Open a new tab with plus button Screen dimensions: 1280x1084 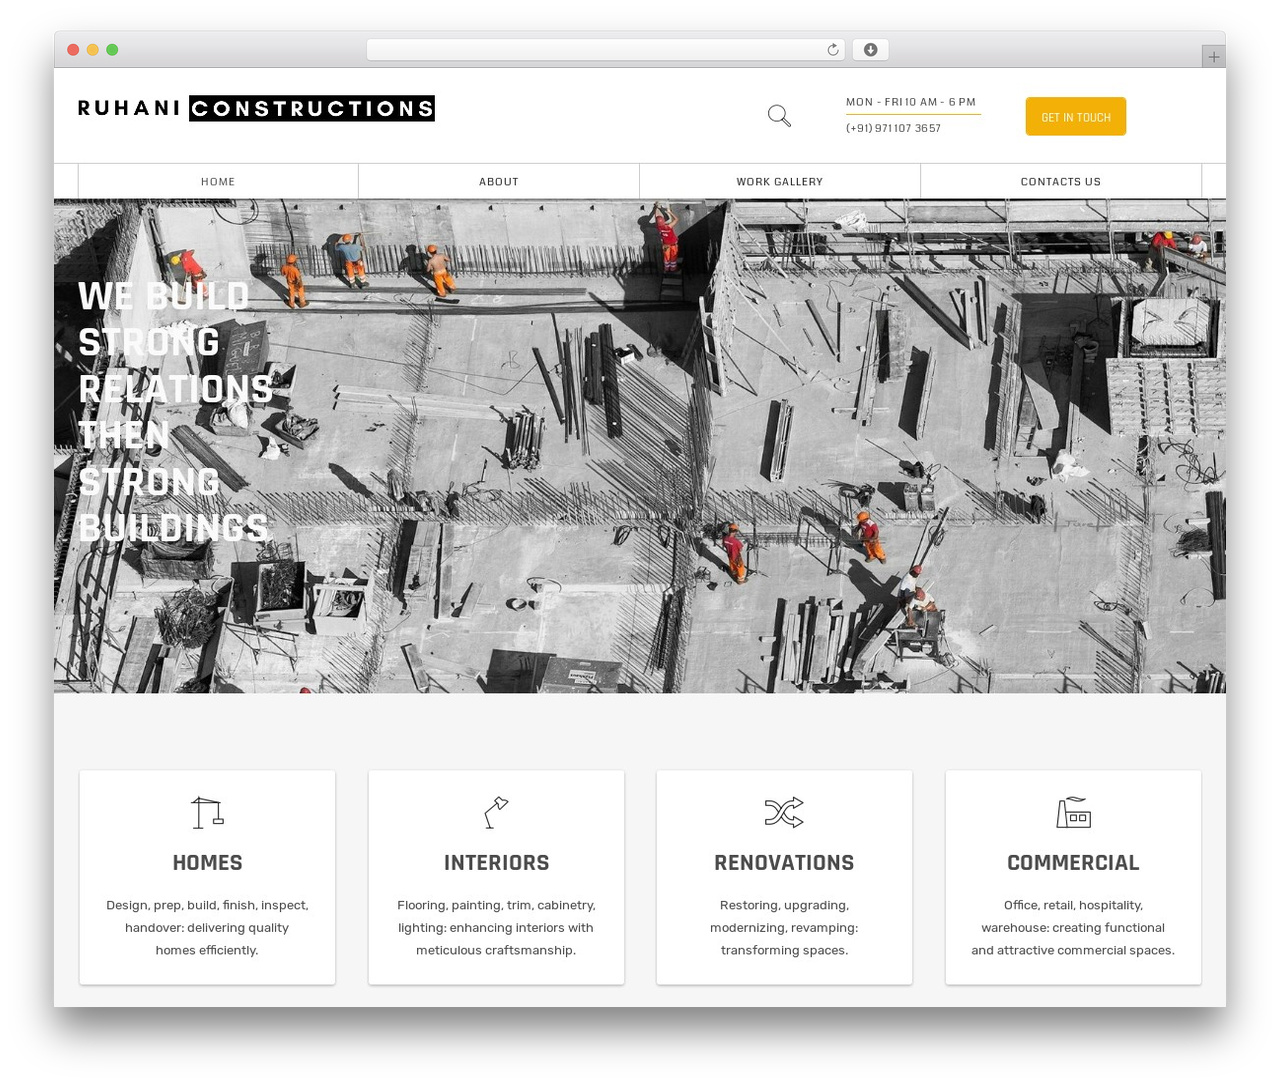tap(1213, 57)
